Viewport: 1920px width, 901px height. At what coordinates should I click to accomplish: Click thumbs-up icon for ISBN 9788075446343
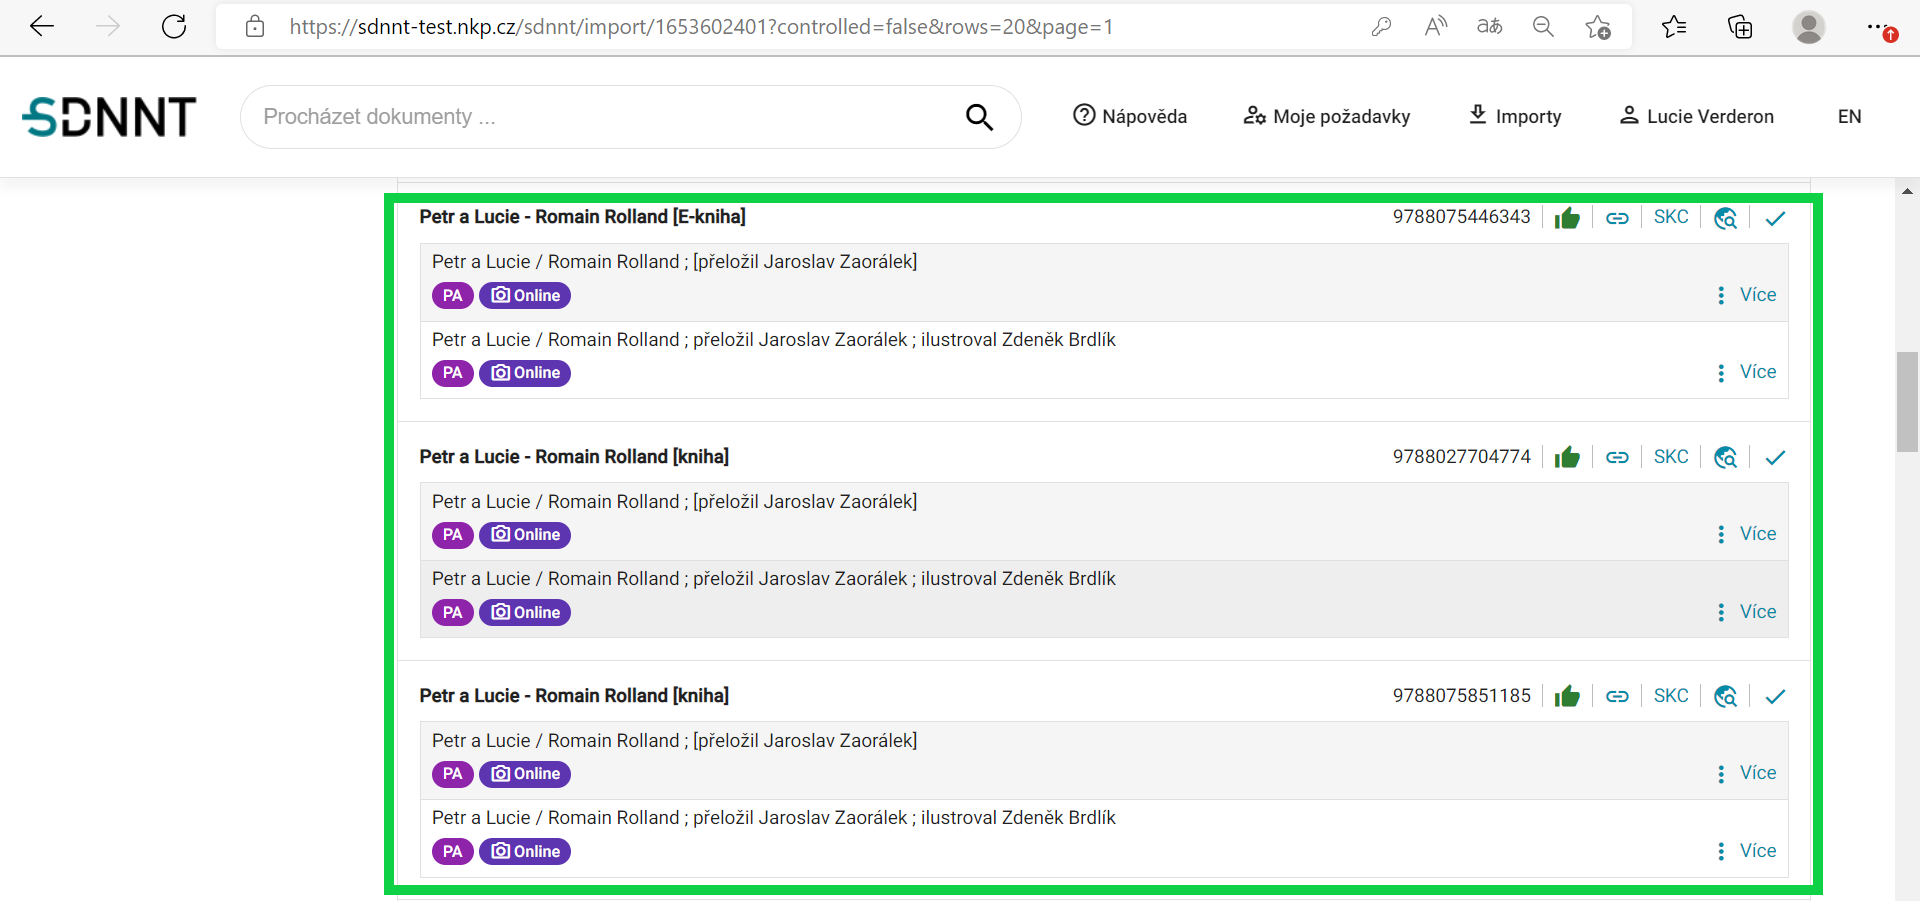coord(1567,218)
